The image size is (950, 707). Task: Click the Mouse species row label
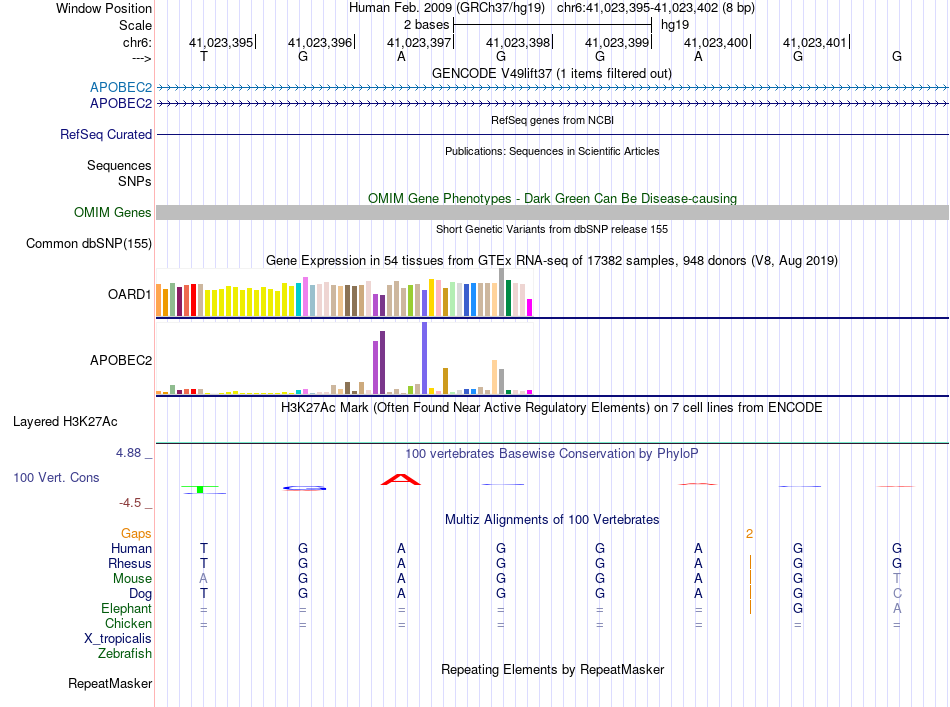[x=132, y=579]
